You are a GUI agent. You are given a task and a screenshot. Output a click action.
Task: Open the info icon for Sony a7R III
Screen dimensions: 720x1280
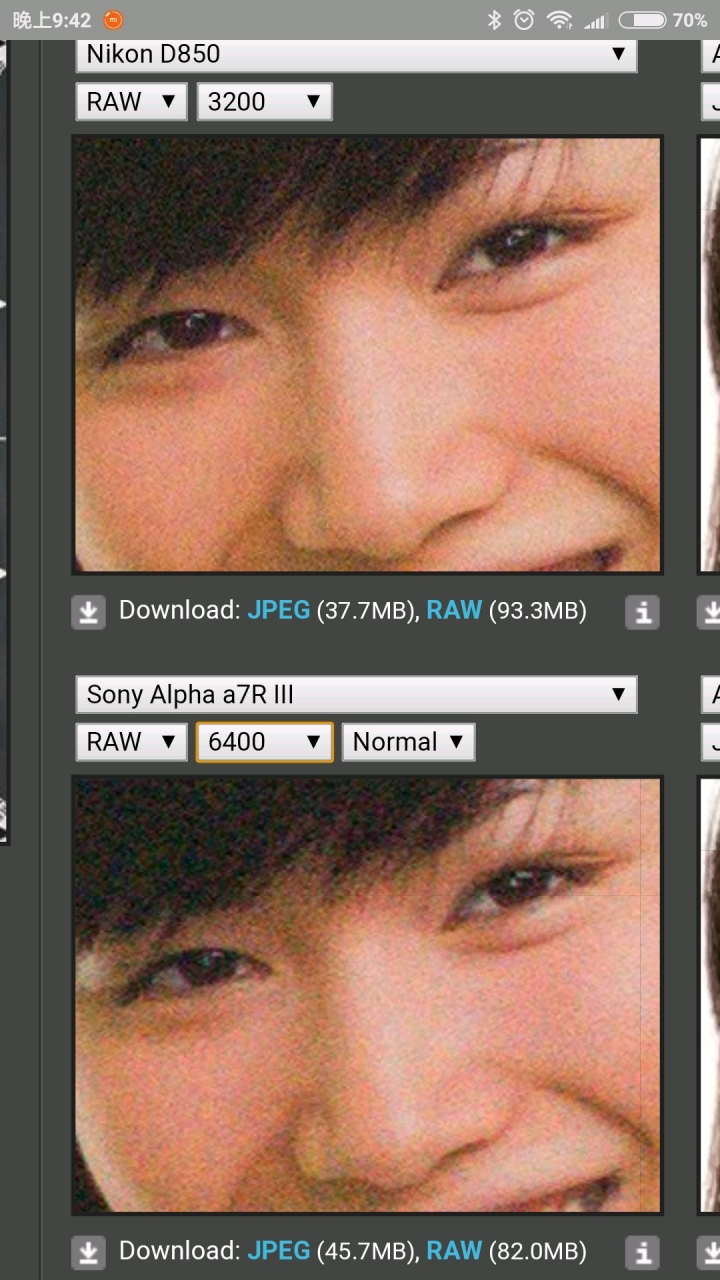pos(642,1252)
